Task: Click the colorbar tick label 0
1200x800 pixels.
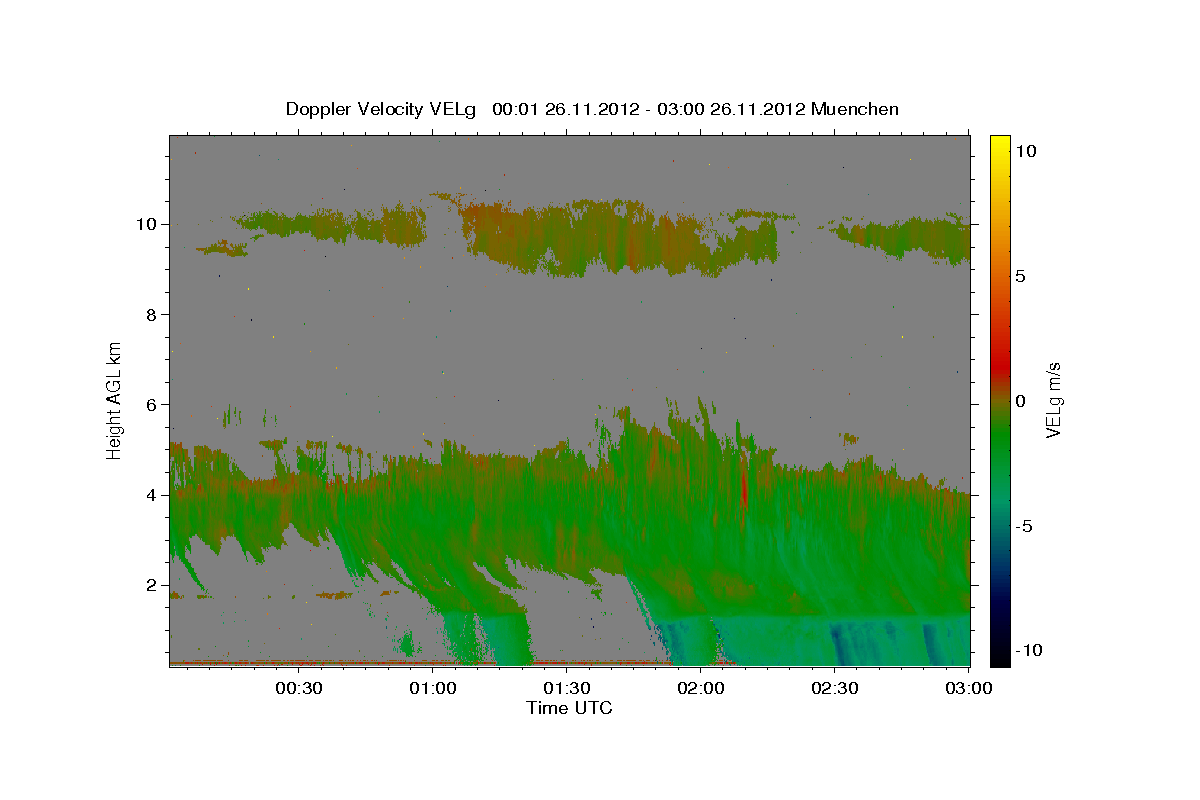Action: [x=1020, y=401]
